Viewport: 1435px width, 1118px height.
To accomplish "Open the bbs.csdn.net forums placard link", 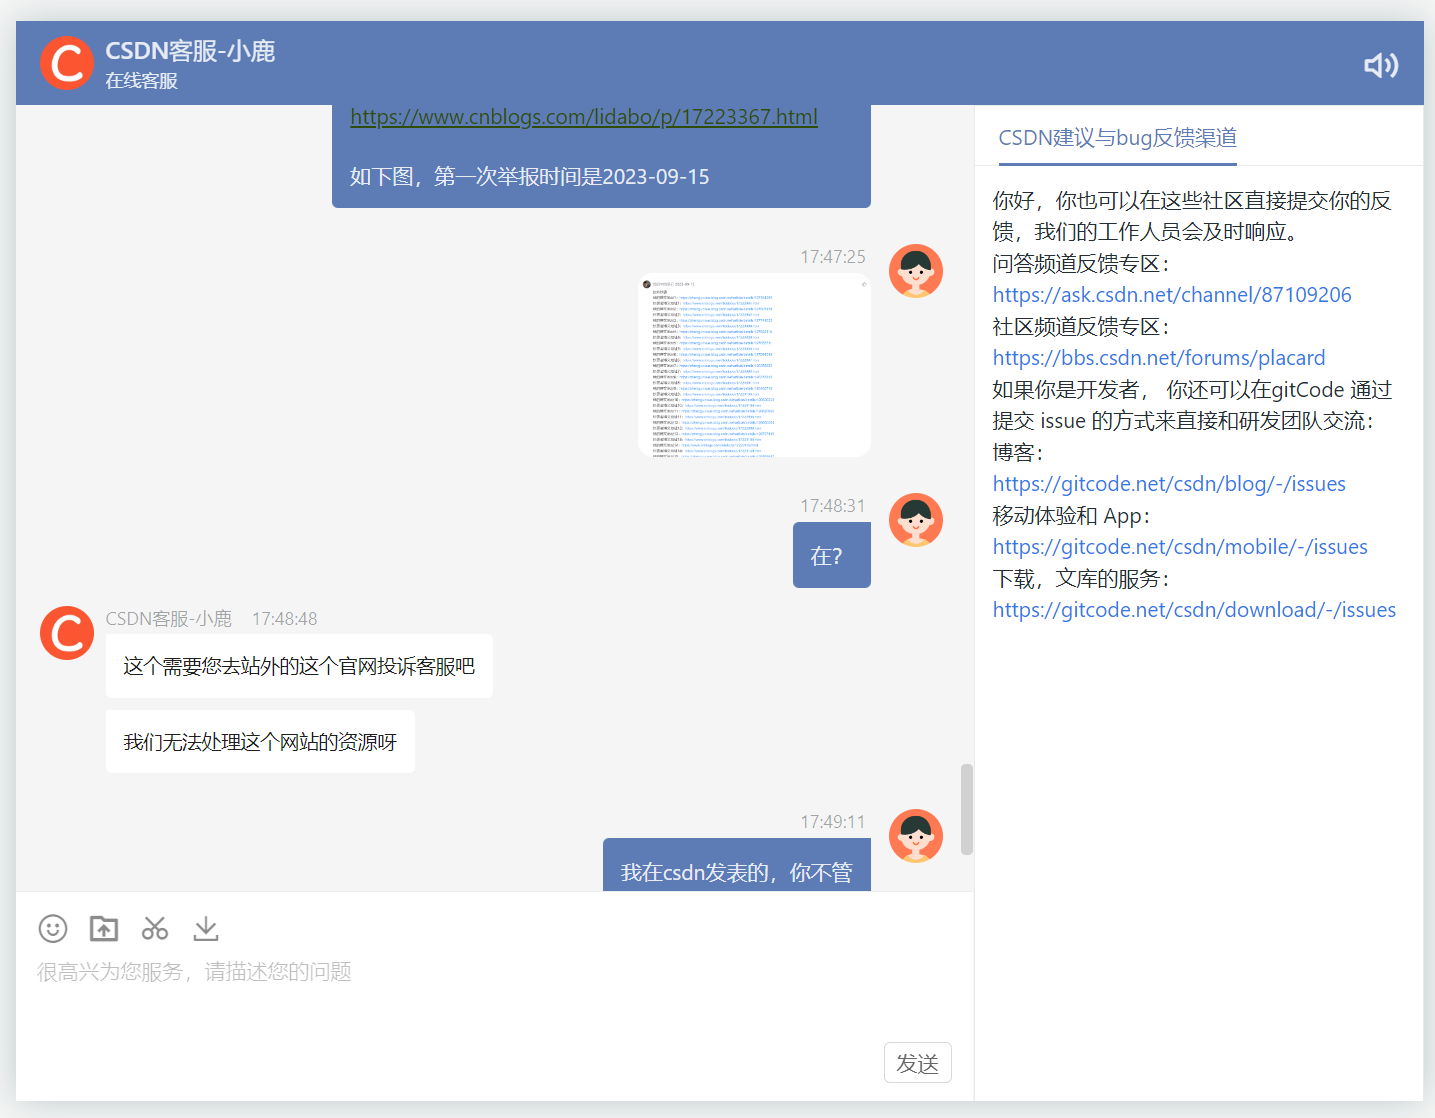I will click(1159, 358).
